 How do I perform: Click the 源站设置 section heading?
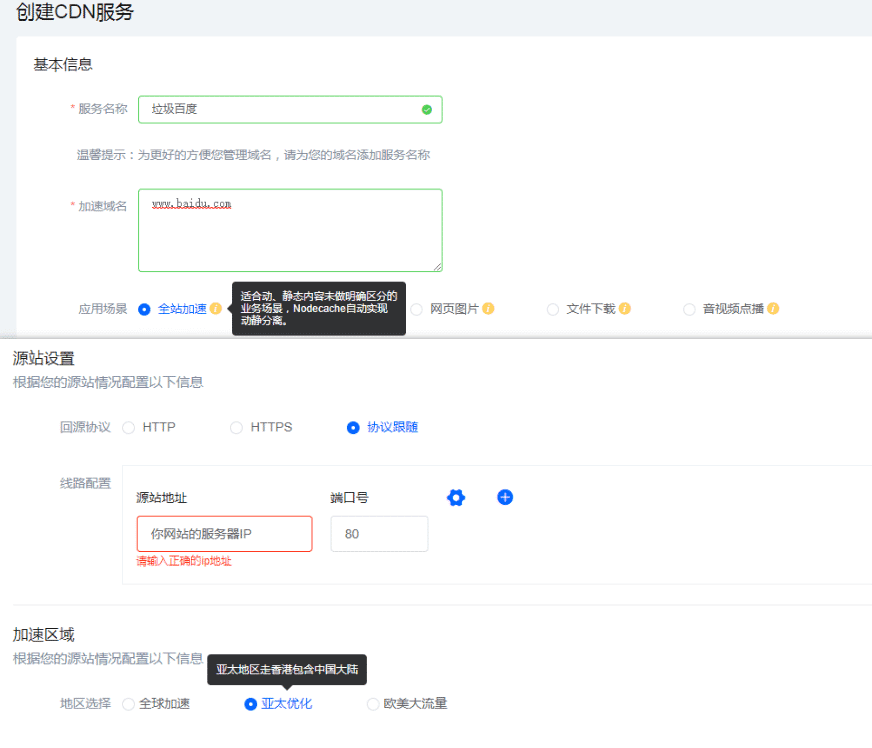click(43, 359)
